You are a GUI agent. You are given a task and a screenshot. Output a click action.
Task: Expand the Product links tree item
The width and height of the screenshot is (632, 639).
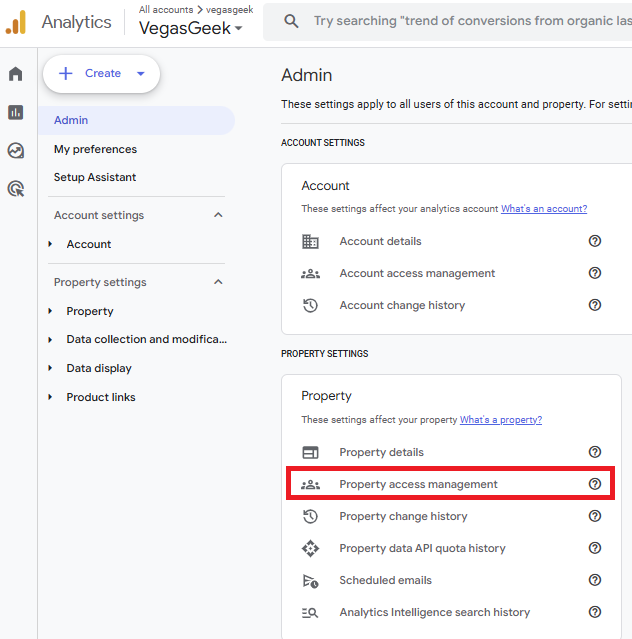51,397
